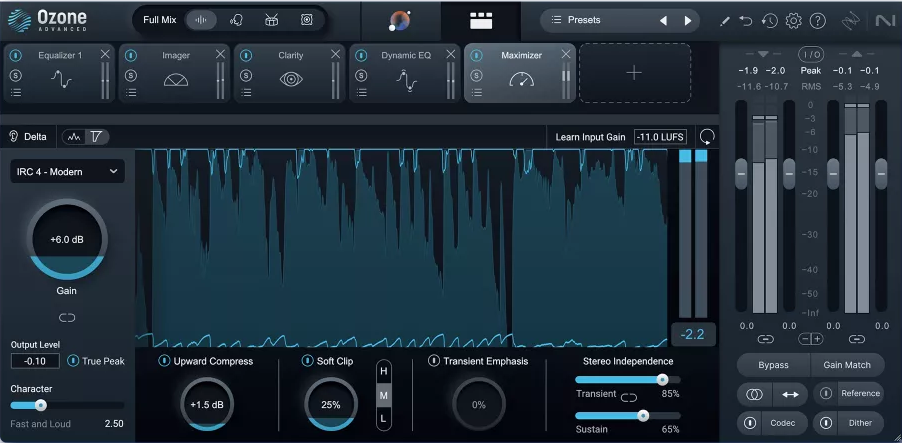Remove the Clarity module
The height and width of the screenshot is (443, 902).
335,54
